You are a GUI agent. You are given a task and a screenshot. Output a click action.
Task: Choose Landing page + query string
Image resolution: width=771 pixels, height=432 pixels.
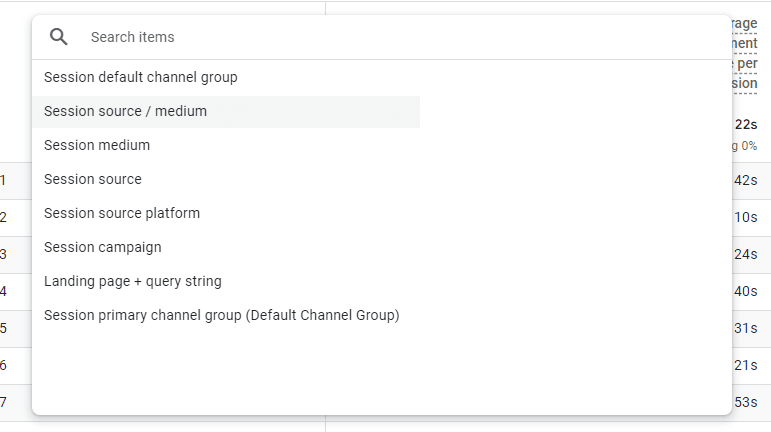(133, 281)
